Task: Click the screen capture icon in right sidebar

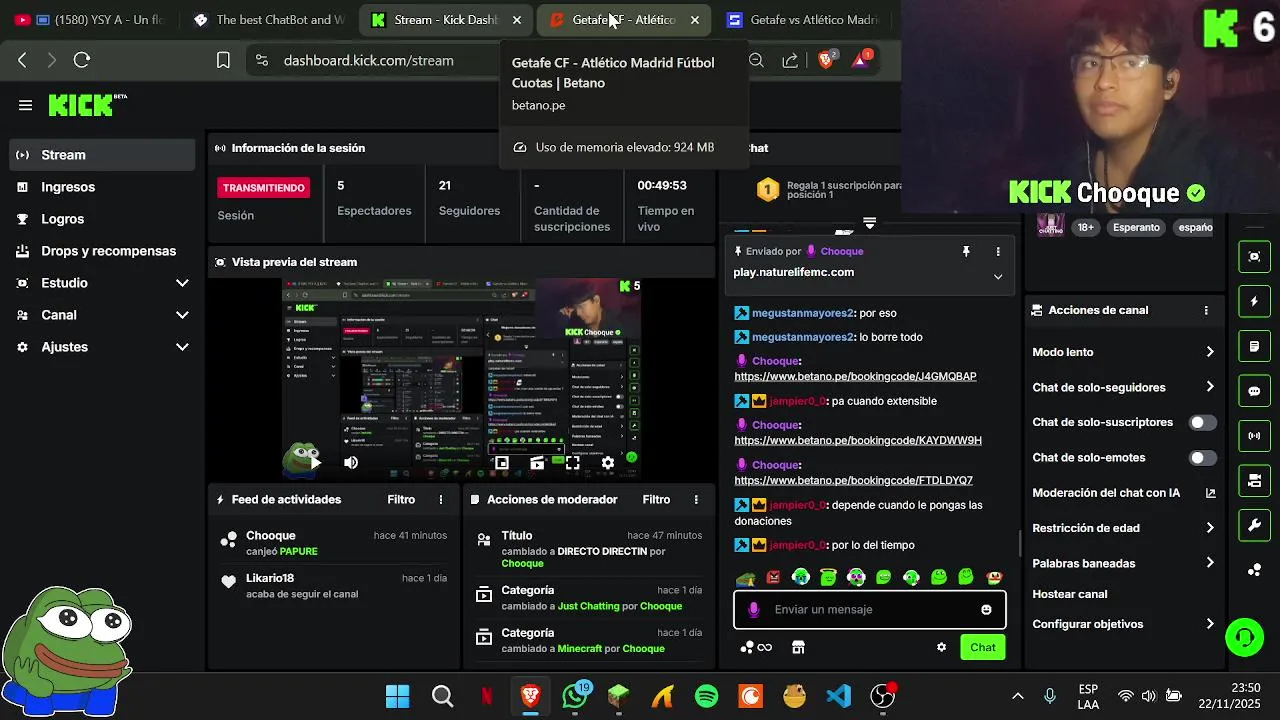Action: 1254,256
